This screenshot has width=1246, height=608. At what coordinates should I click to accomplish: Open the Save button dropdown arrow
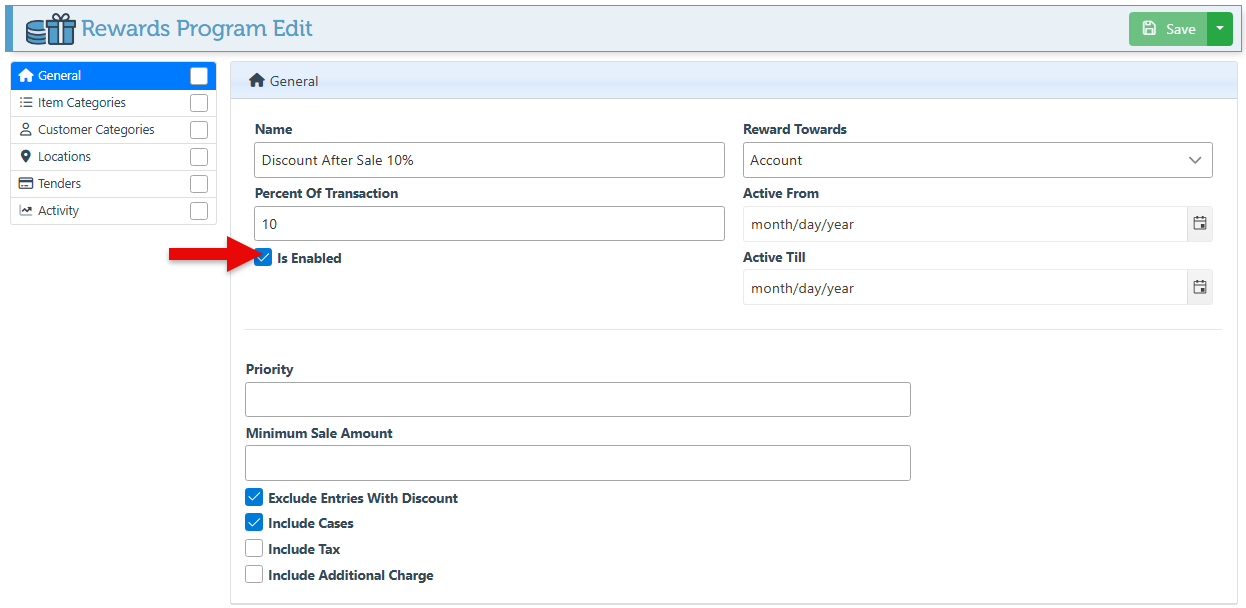[x=1220, y=29]
